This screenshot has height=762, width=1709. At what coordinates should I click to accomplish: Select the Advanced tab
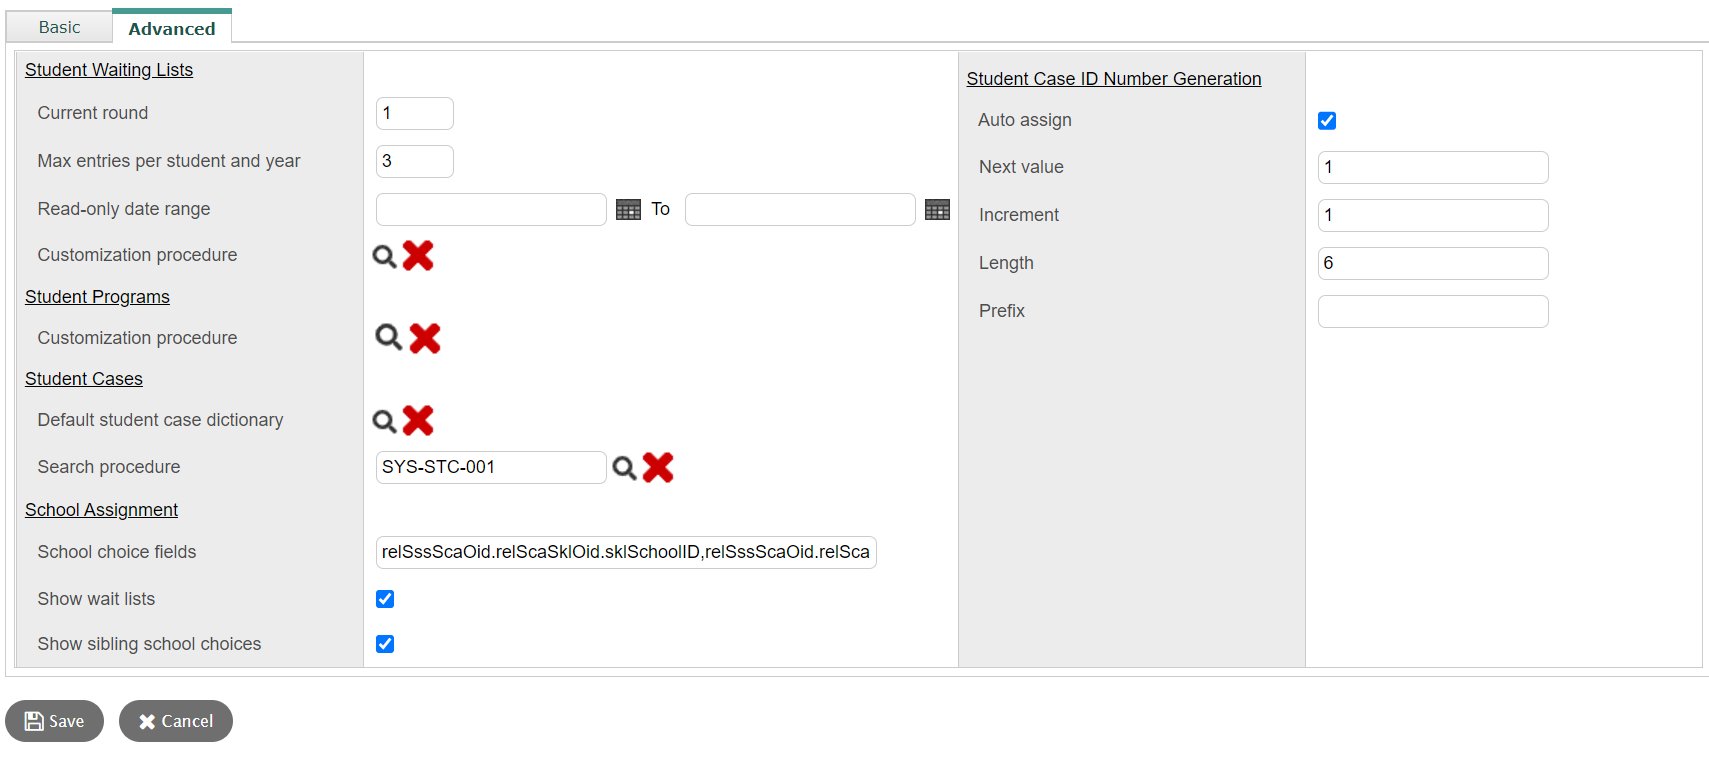172,27
